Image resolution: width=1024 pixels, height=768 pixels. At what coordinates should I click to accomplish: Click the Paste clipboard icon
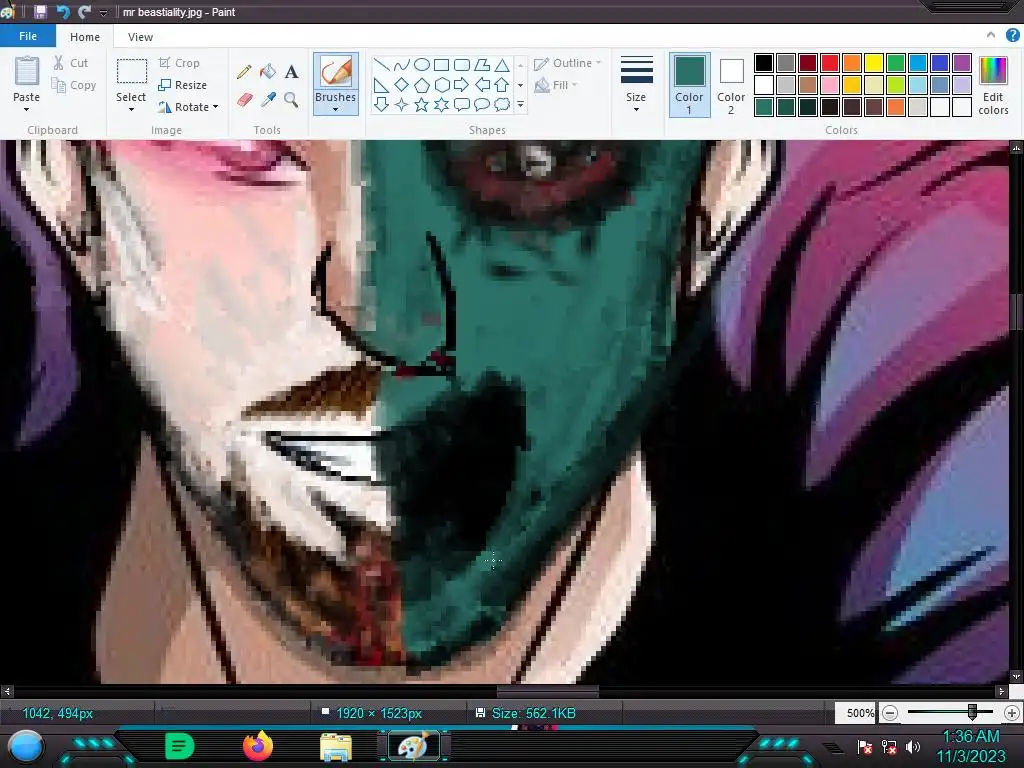(x=27, y=71)
